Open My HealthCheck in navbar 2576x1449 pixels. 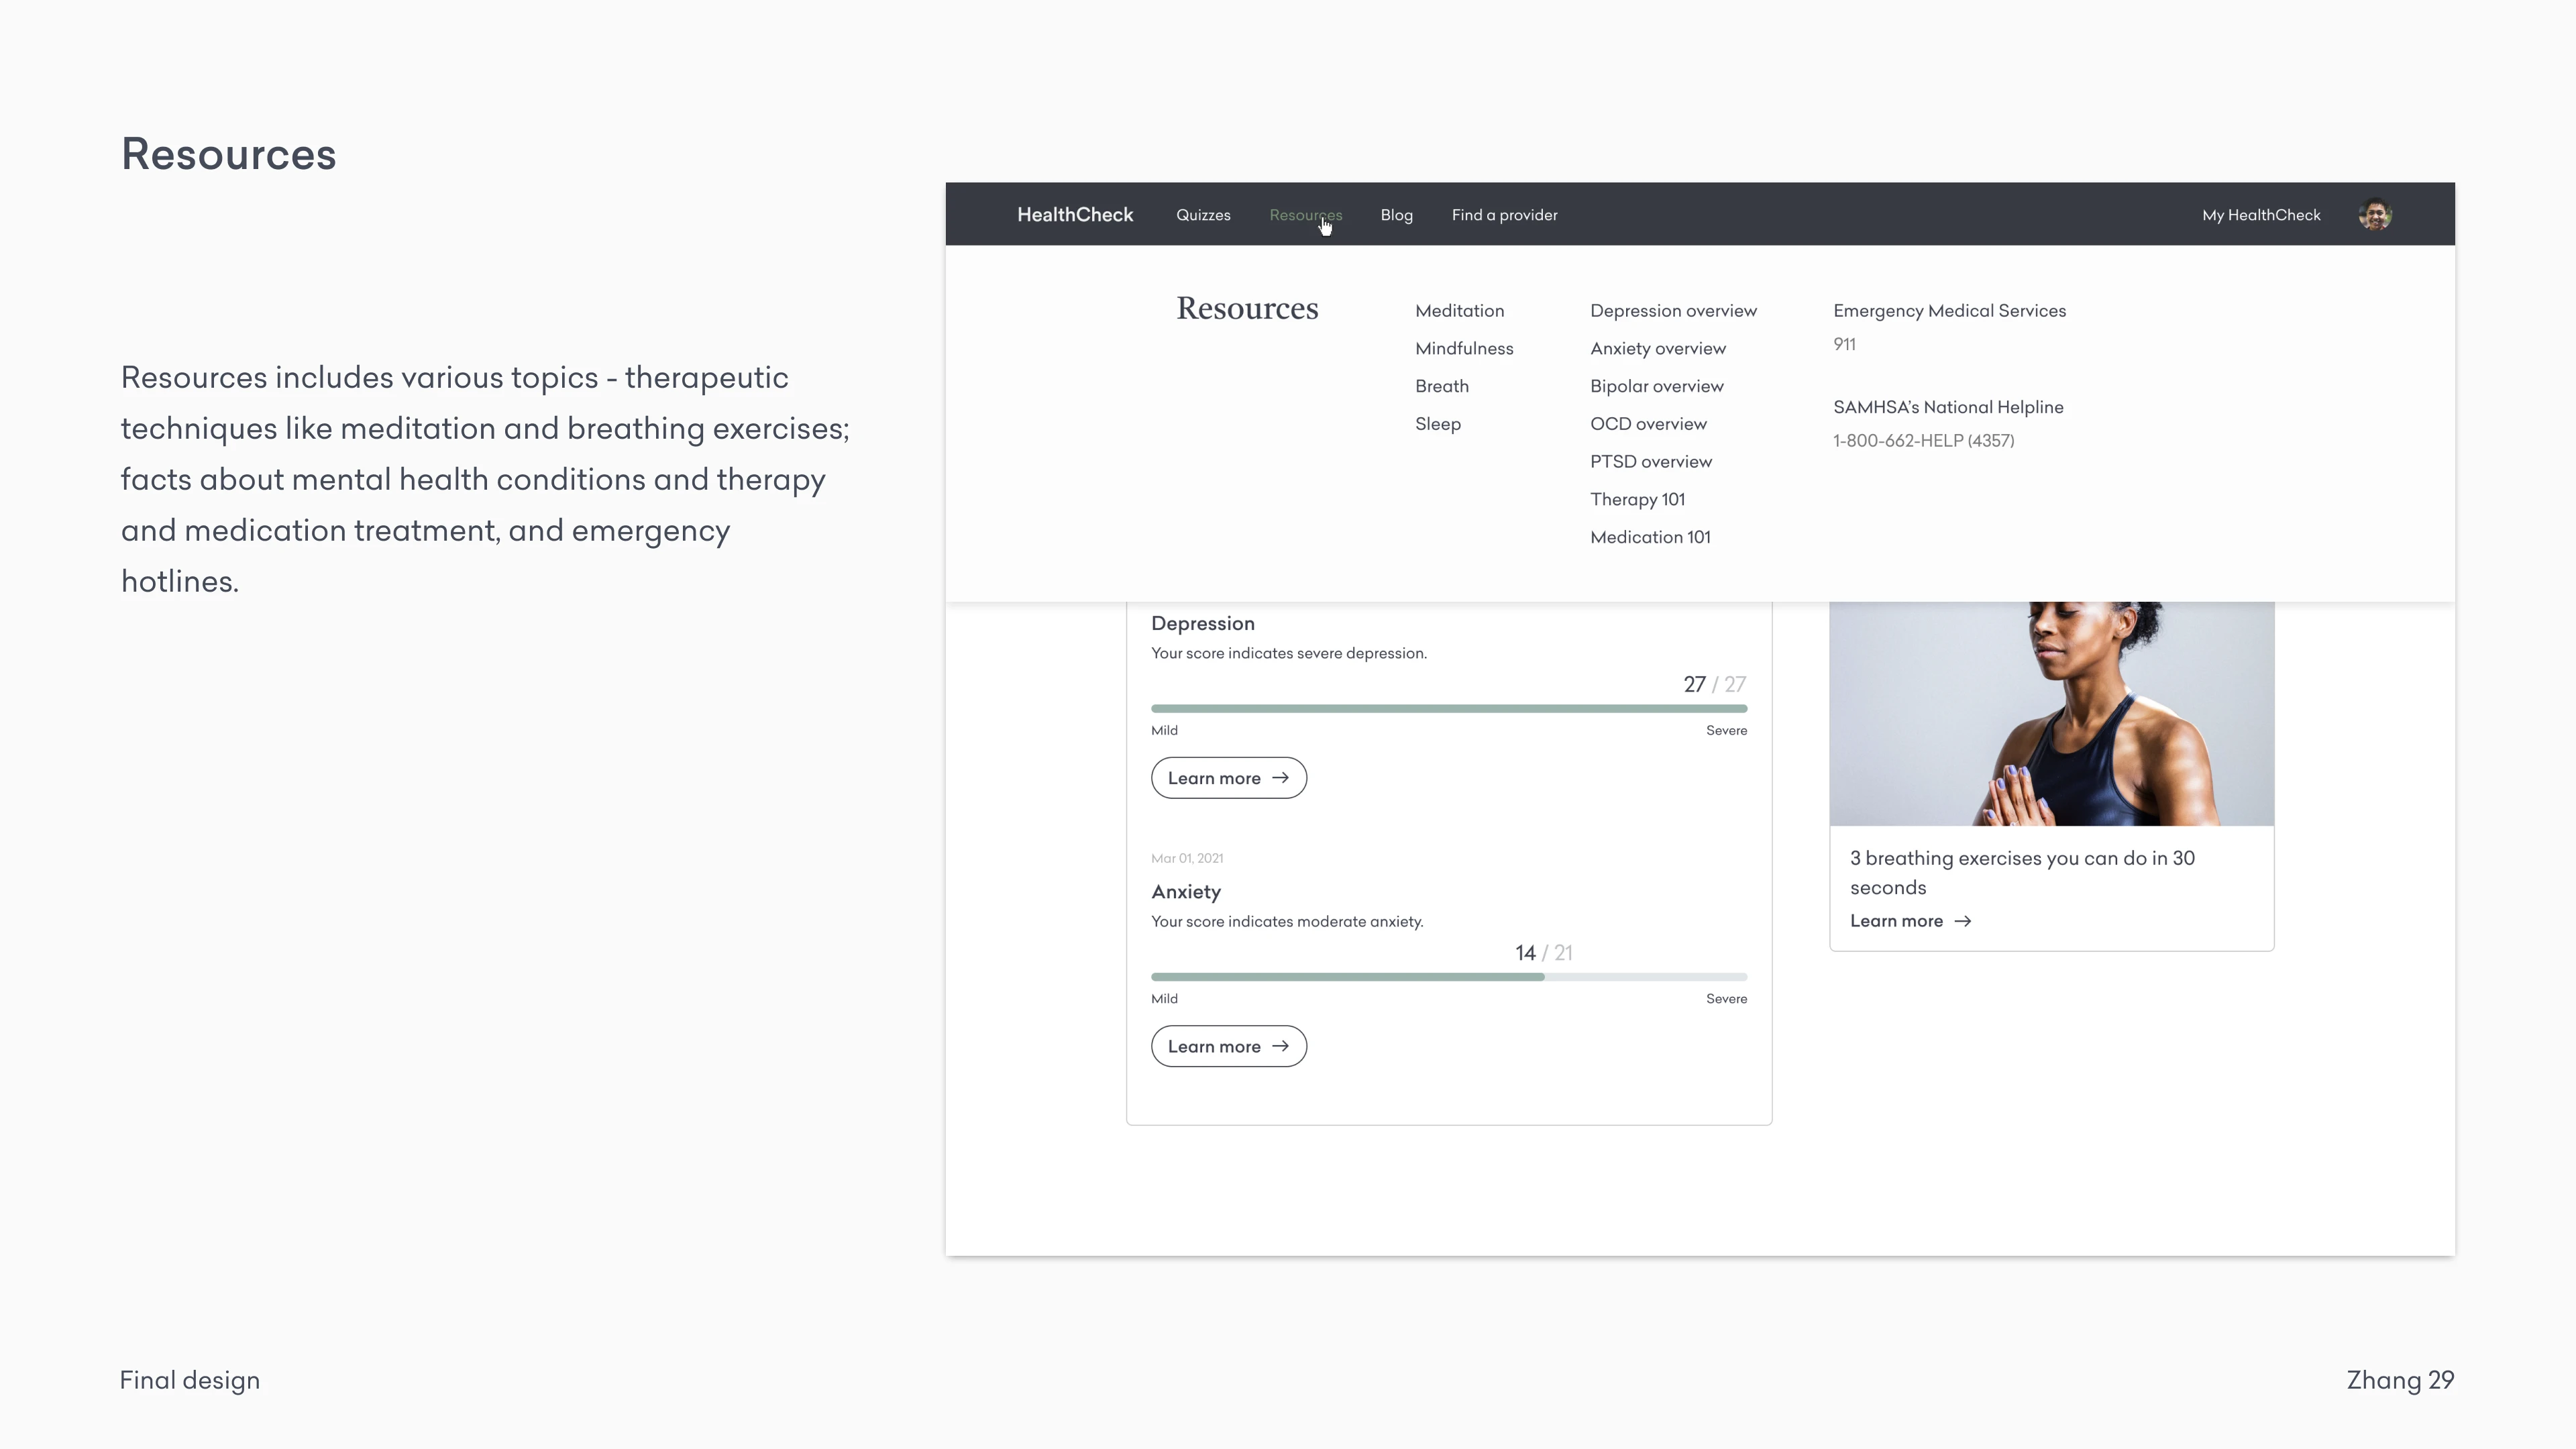click(x=2261, y=215)
